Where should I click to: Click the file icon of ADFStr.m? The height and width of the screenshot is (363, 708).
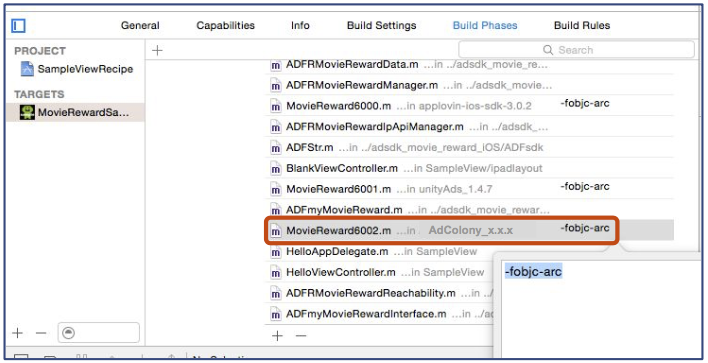click(275, 148)
